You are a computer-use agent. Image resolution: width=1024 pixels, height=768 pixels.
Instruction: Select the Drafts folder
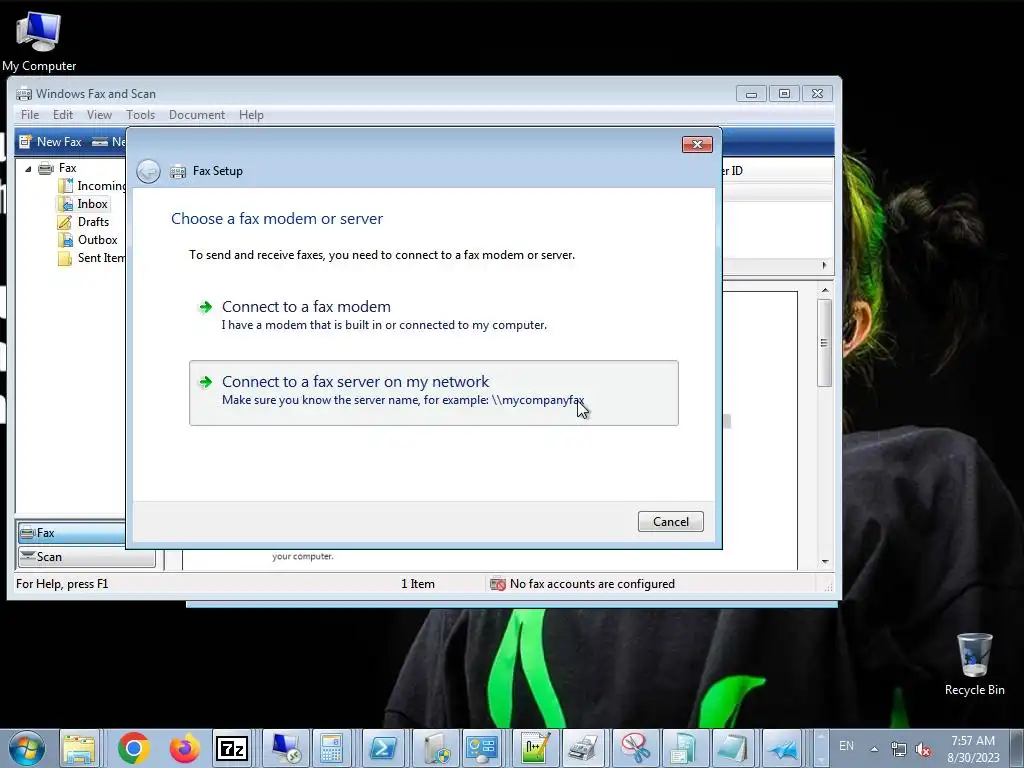84,222
